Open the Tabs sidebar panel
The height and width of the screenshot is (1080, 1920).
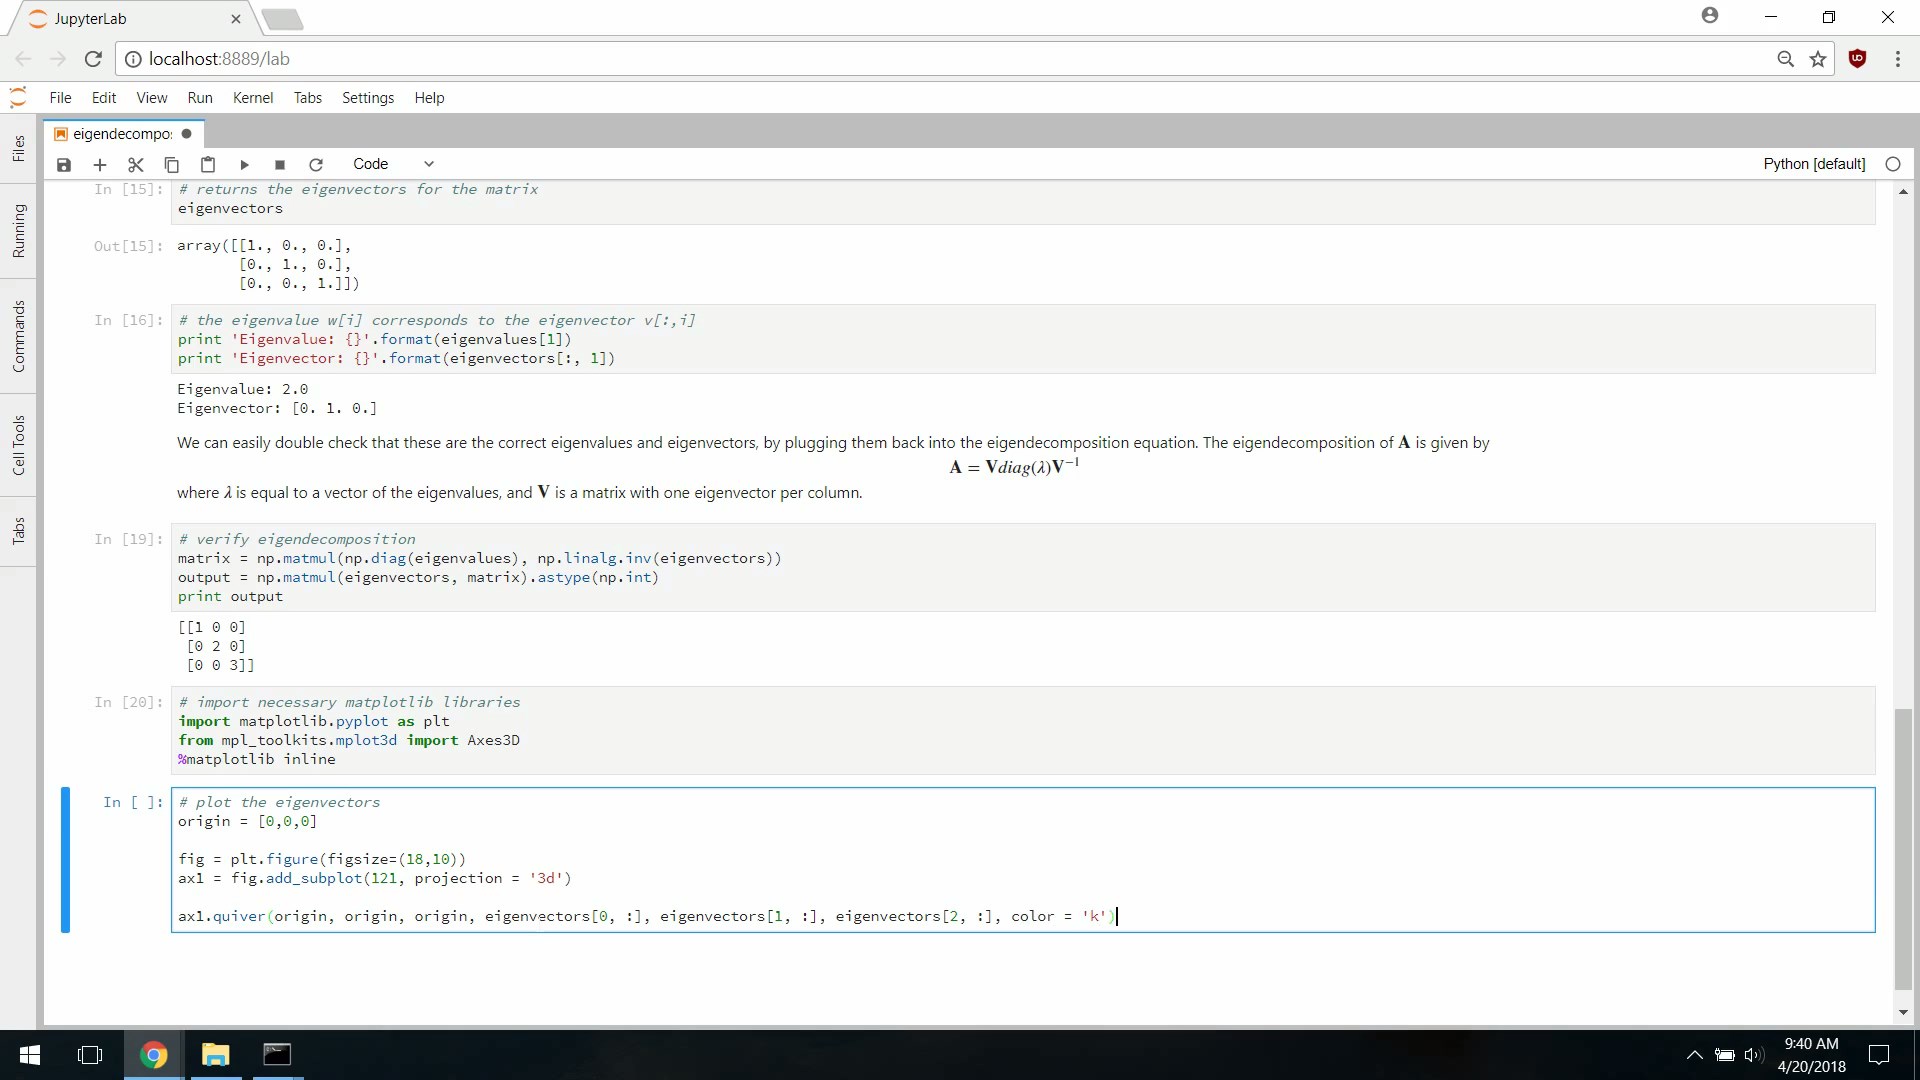18,531
